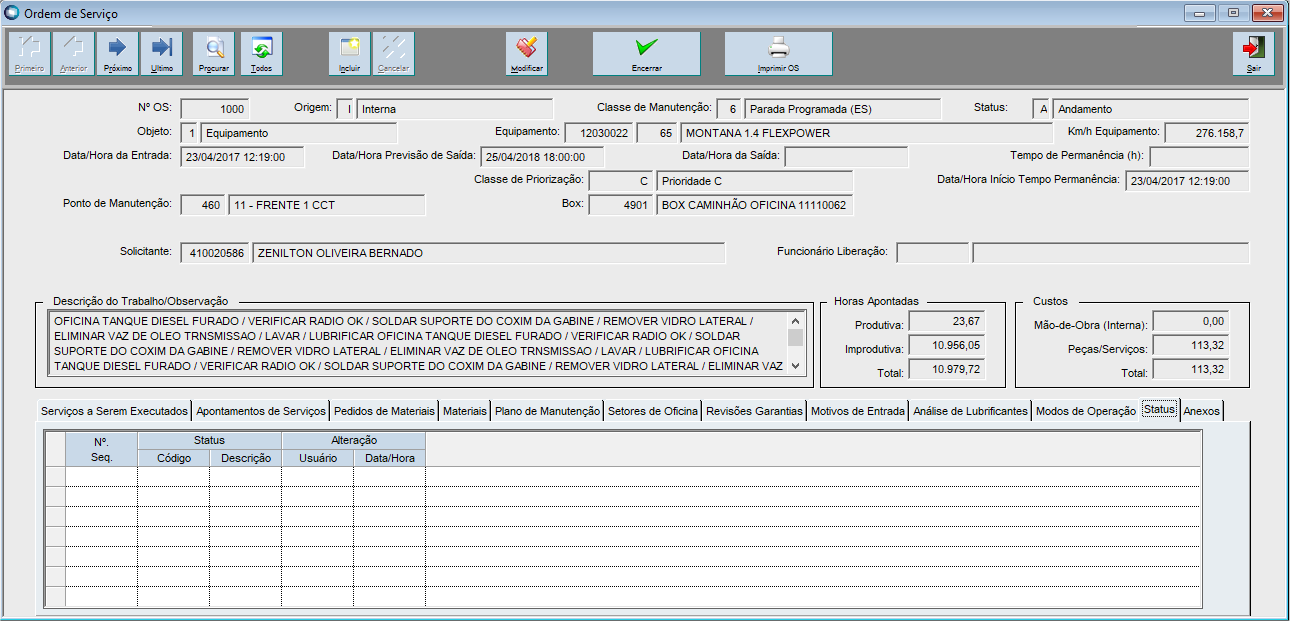The height and width of the screenshot is (621, 1290).
Task: Click Nº. Seq. column header
Action: (x=101, y=449)
